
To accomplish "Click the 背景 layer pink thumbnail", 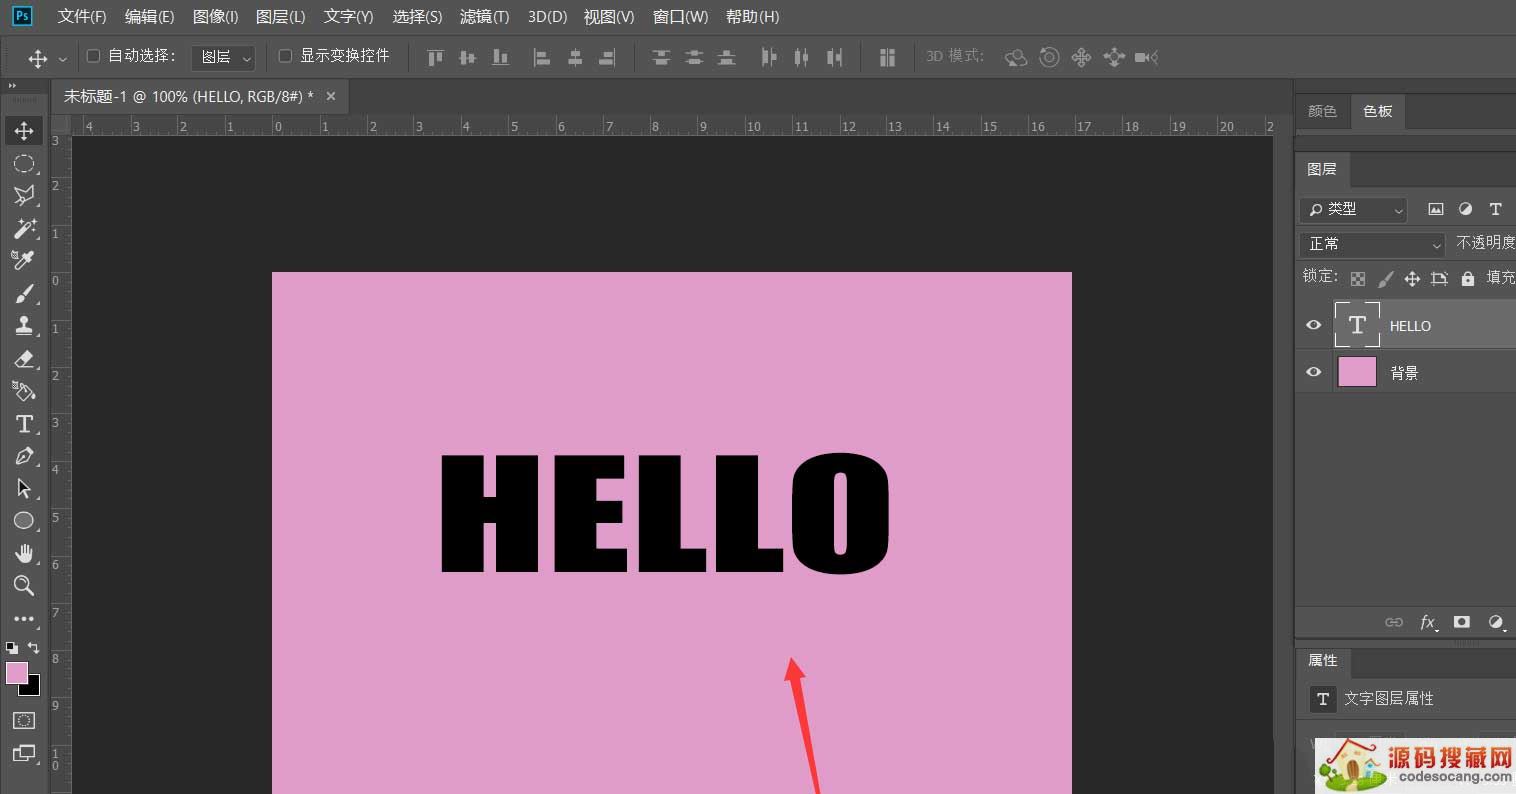I will click(1357, 372).
